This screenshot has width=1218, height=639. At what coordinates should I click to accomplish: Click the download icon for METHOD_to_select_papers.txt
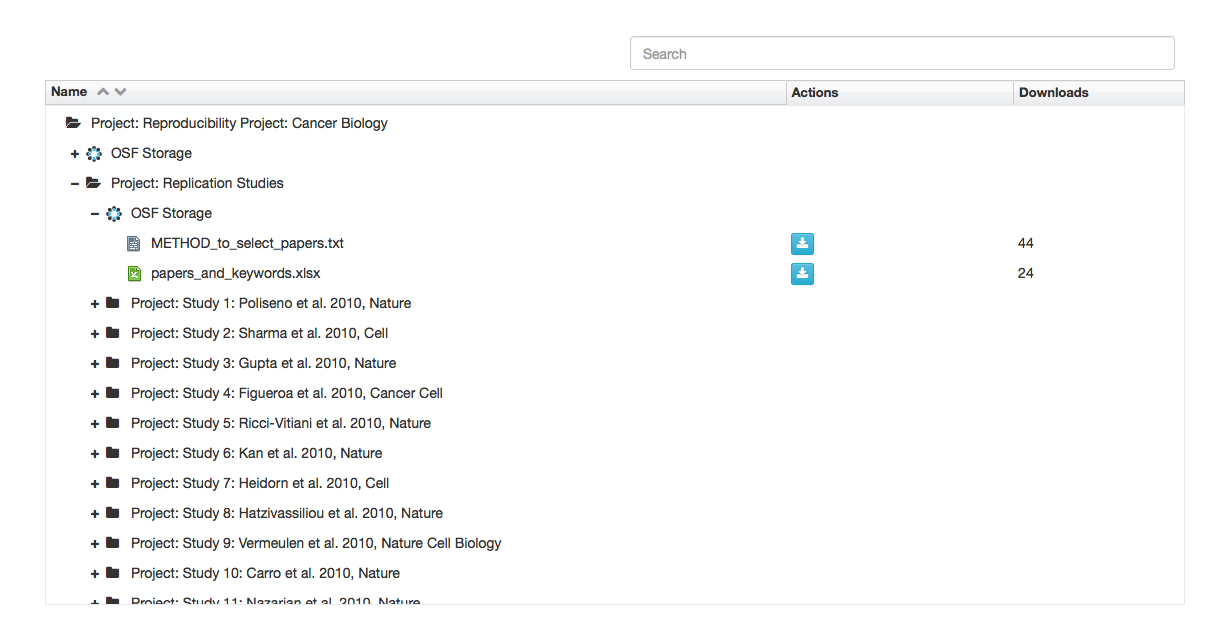802,243
